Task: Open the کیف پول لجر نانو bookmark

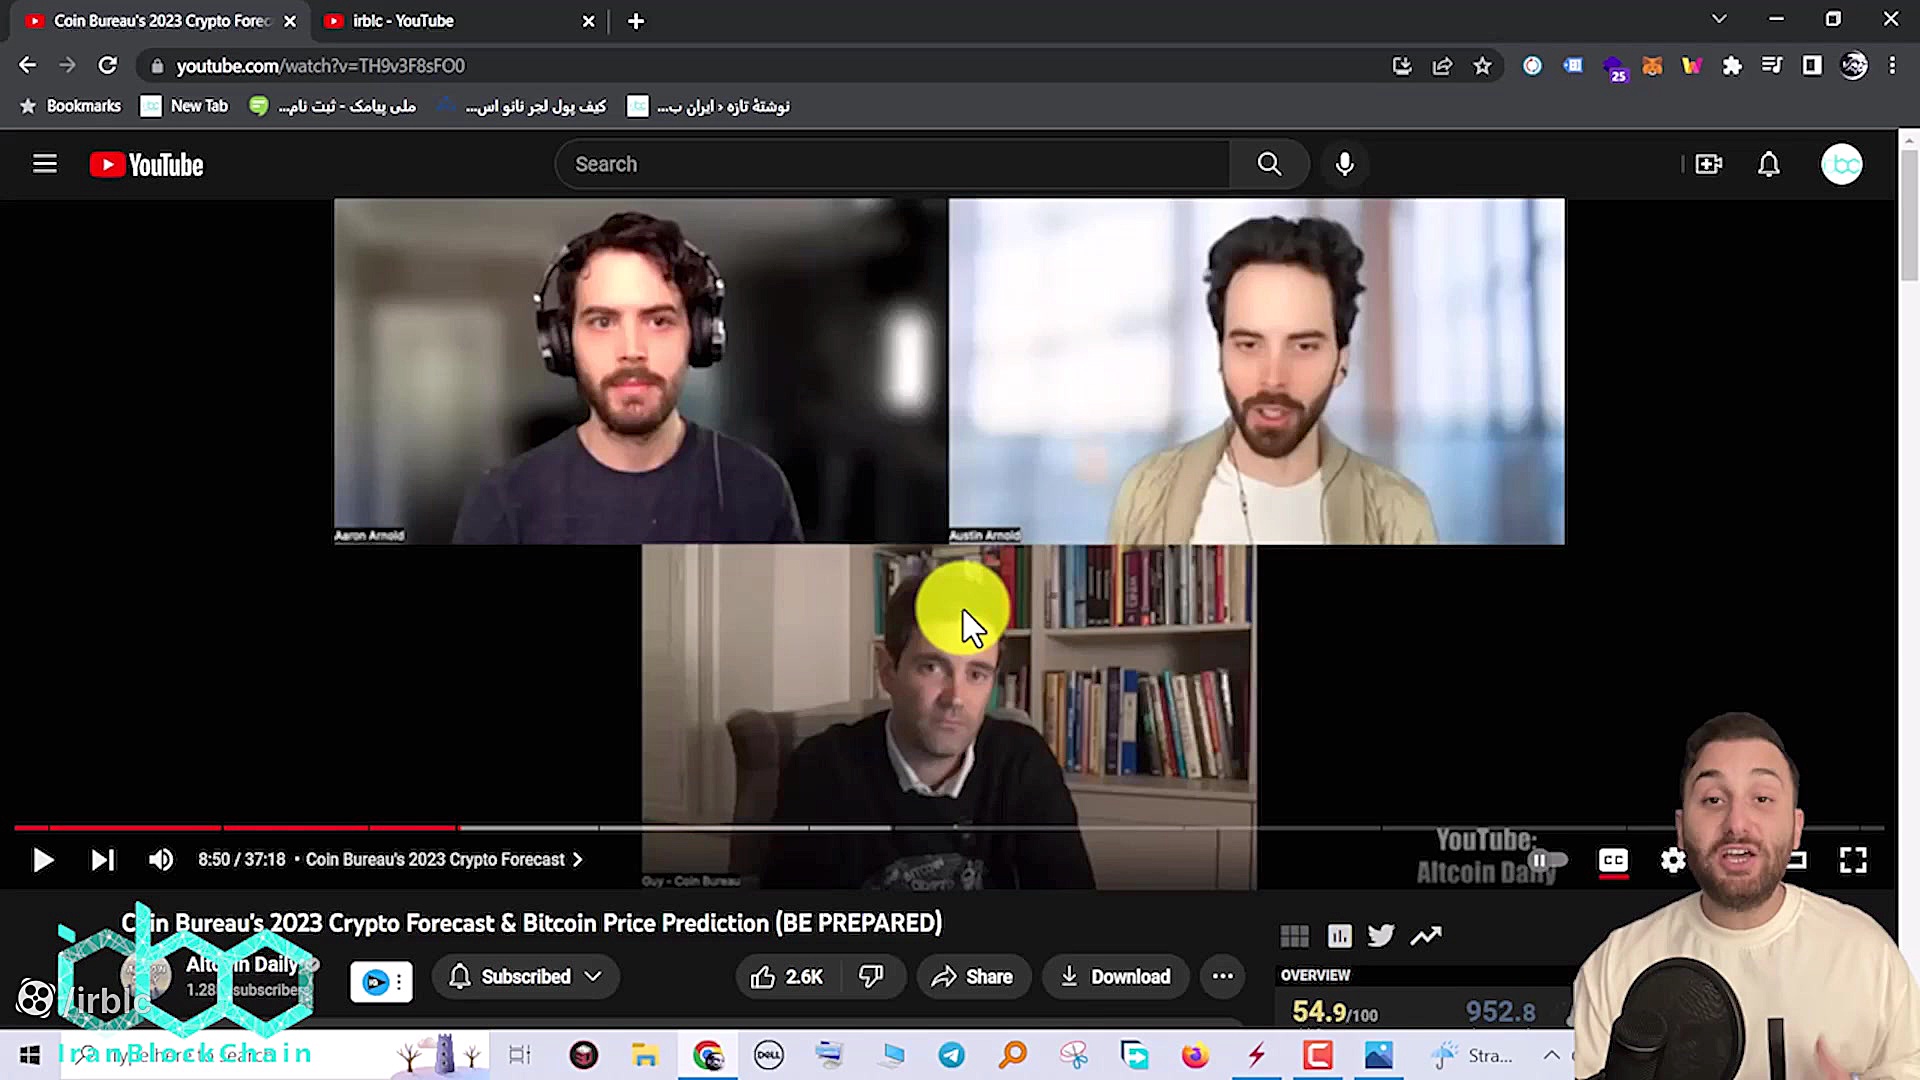Action: (x=522, y=106)
